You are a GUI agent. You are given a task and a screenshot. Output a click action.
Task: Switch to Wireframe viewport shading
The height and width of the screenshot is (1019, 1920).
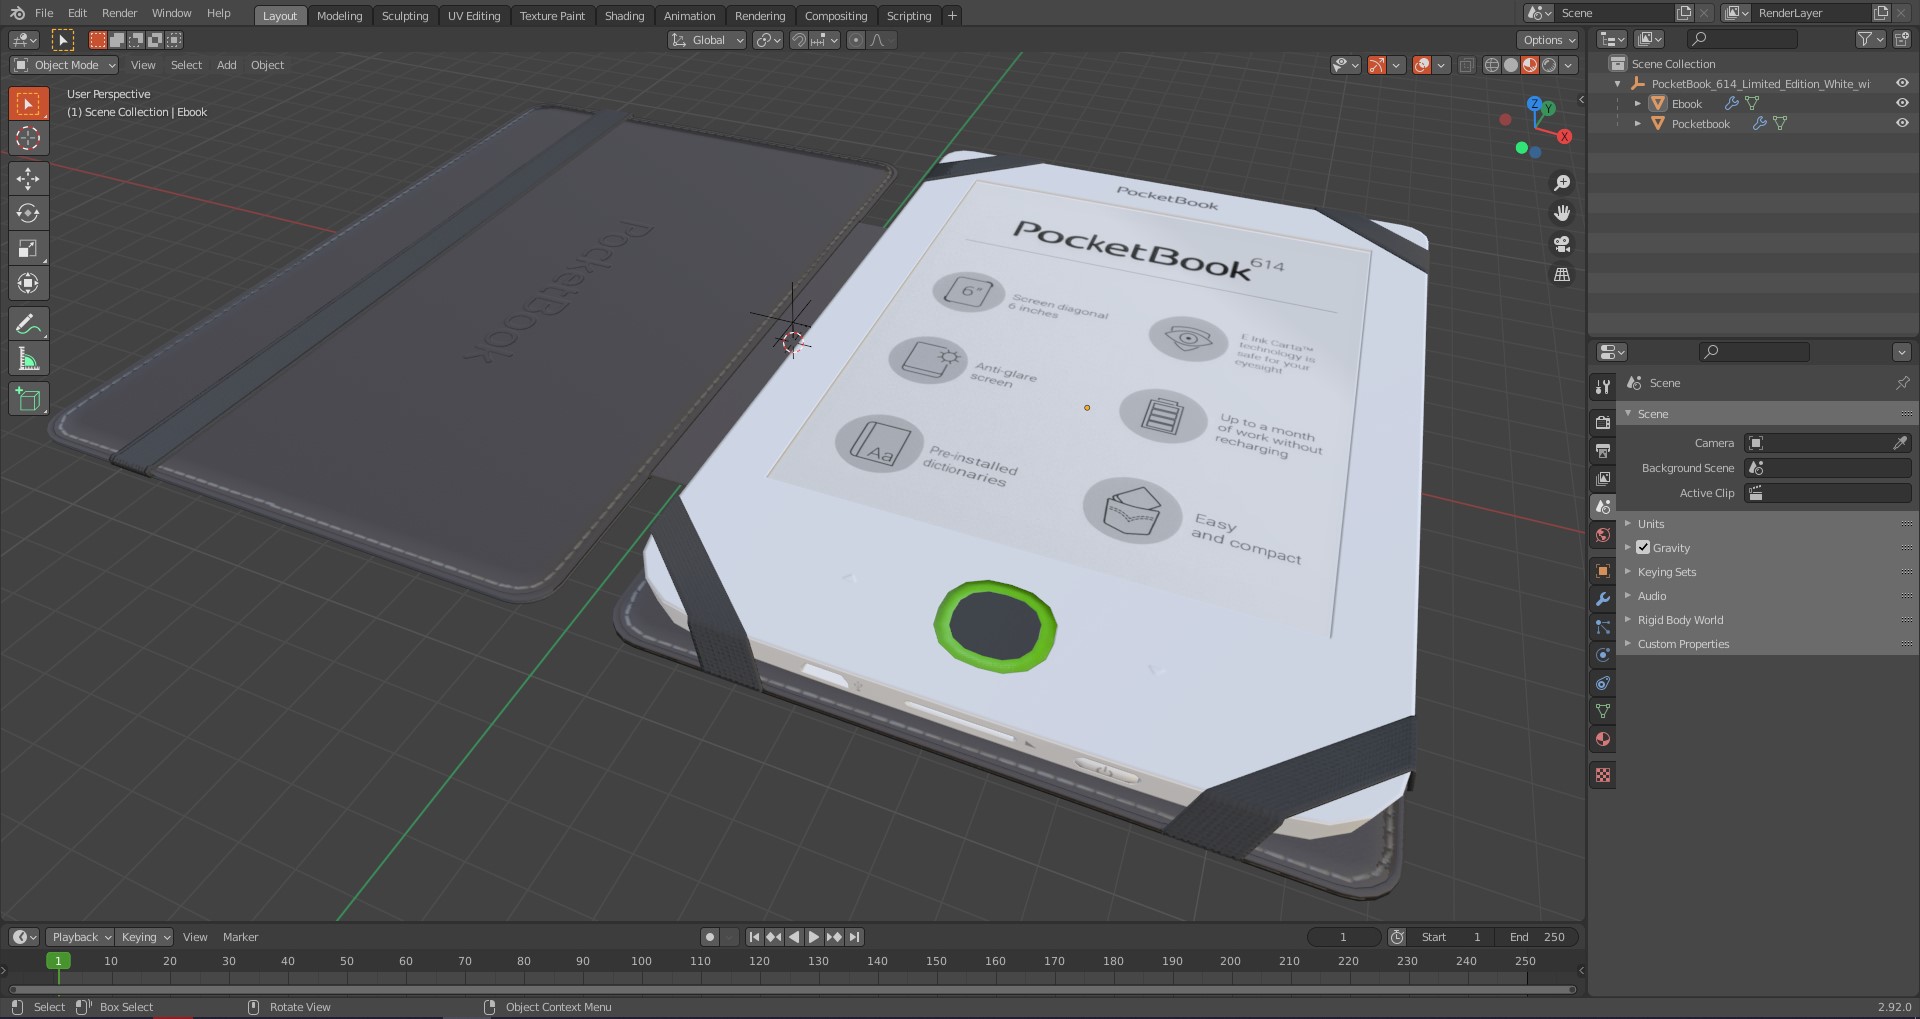click(x=1492, y=65)
